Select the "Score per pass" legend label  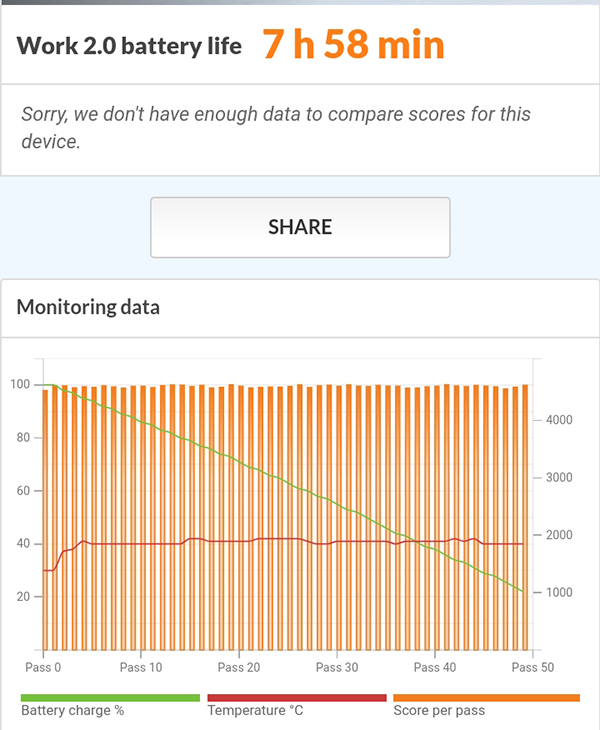(440, 712)
